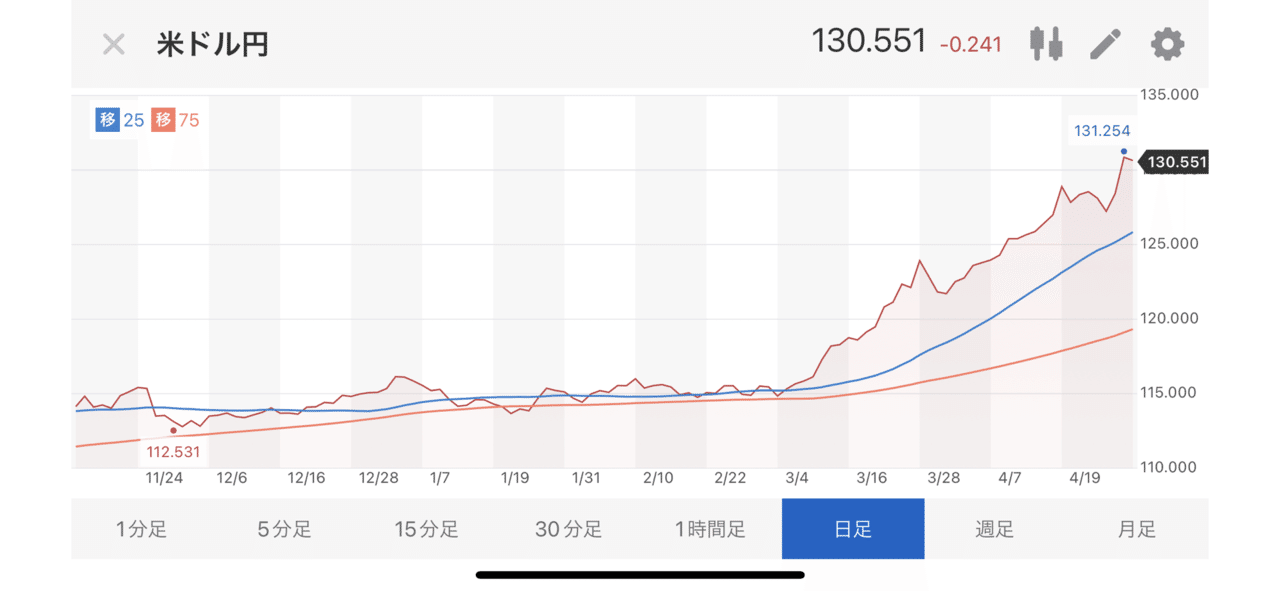Tap the 110.000 price axis label
This screenshot has height=591, width=1280.
coord(1169,467)
